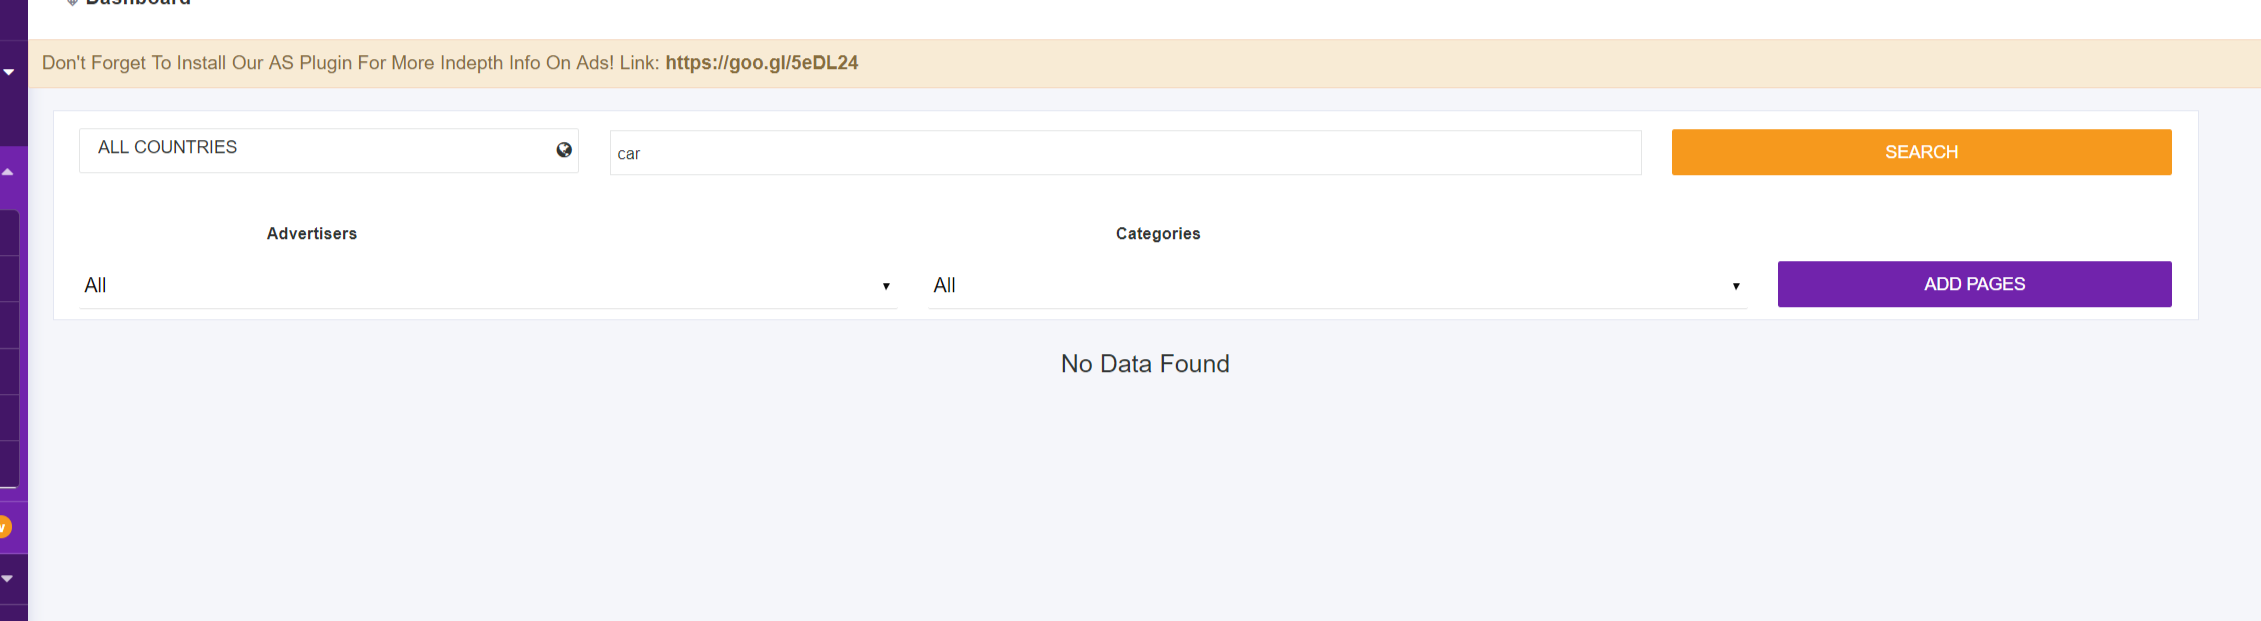Click the "No Data Found" message

click(x=1145, y=364)
